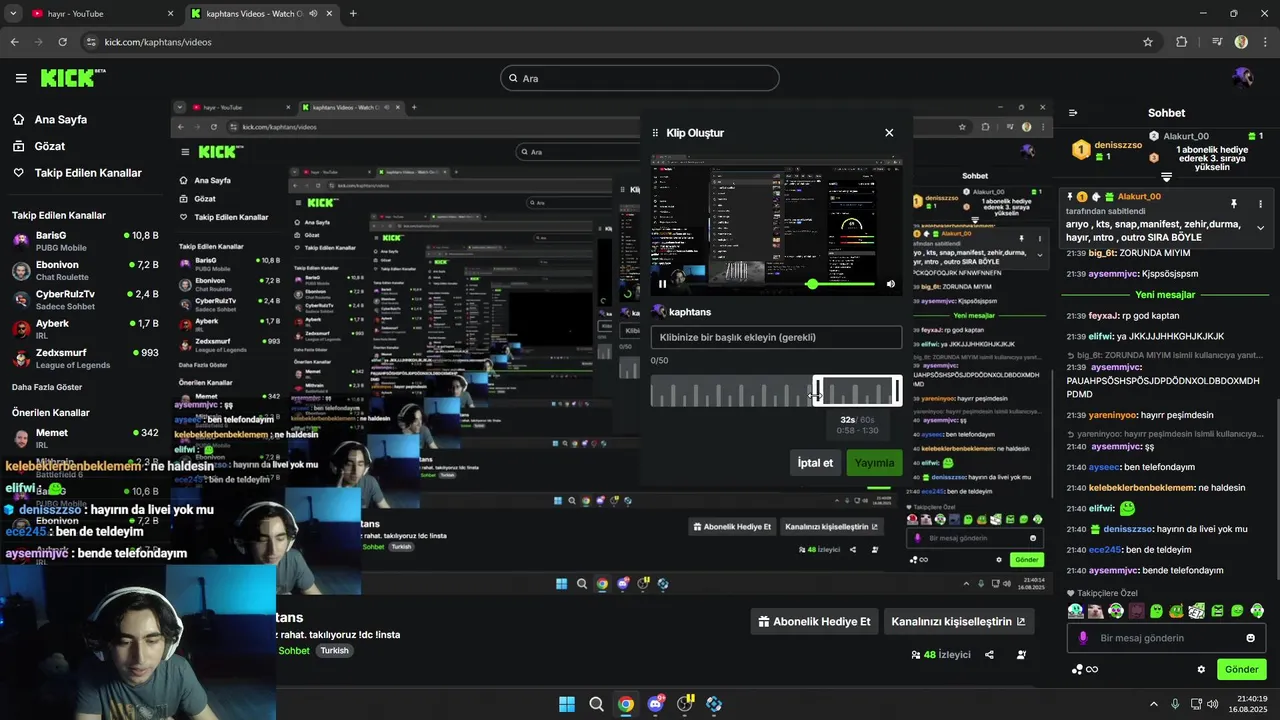
Task: Expand the pinned message chevron
Action: click(1260, 228)
